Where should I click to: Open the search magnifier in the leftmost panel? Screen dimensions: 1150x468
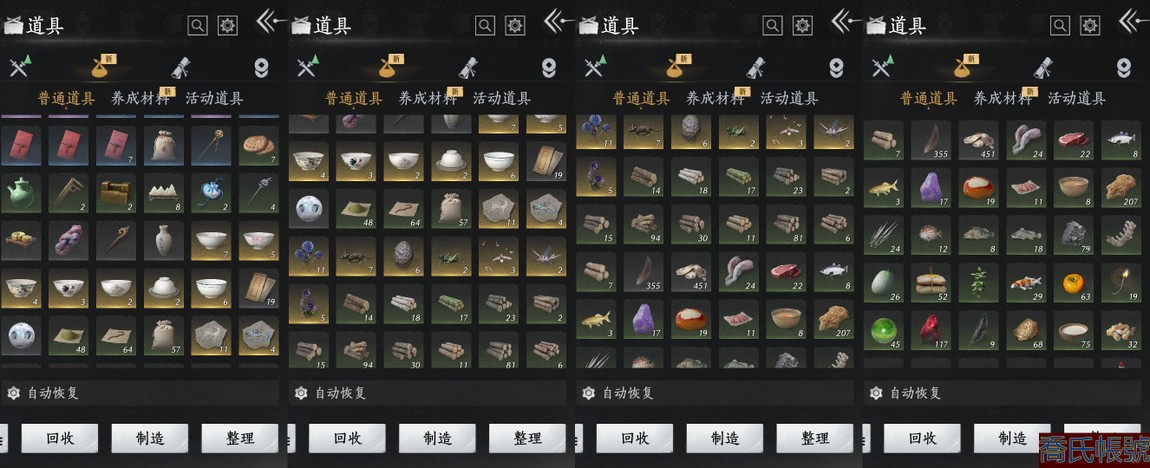(x=197, y=26)
